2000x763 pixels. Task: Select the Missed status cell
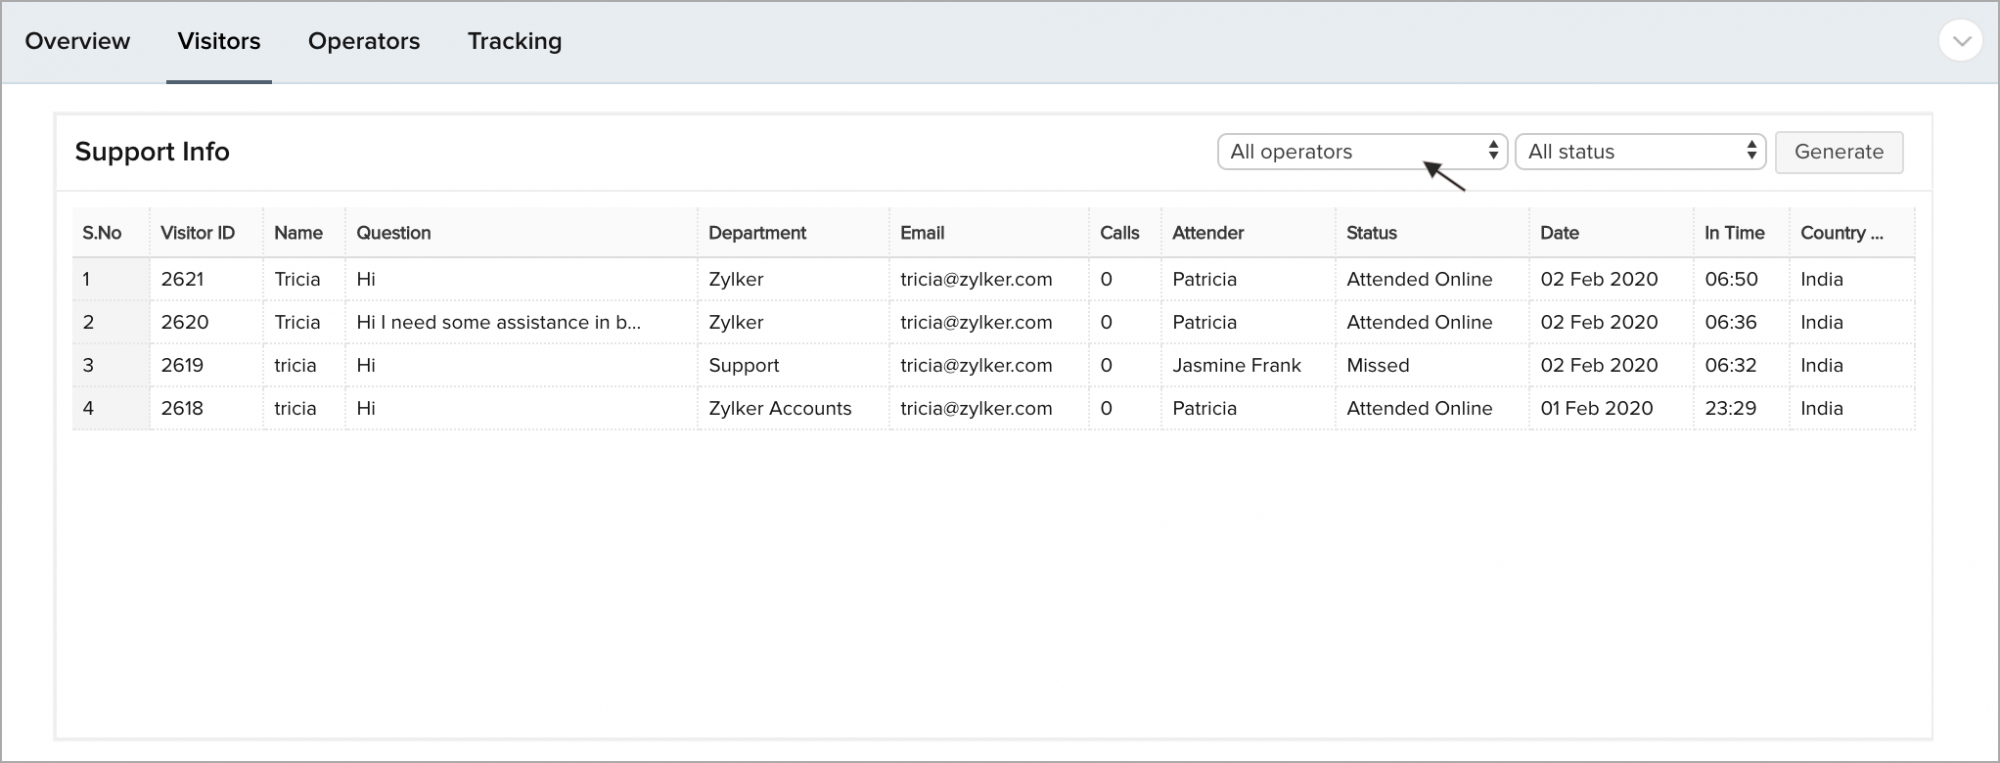click(x=1377, y=366)
